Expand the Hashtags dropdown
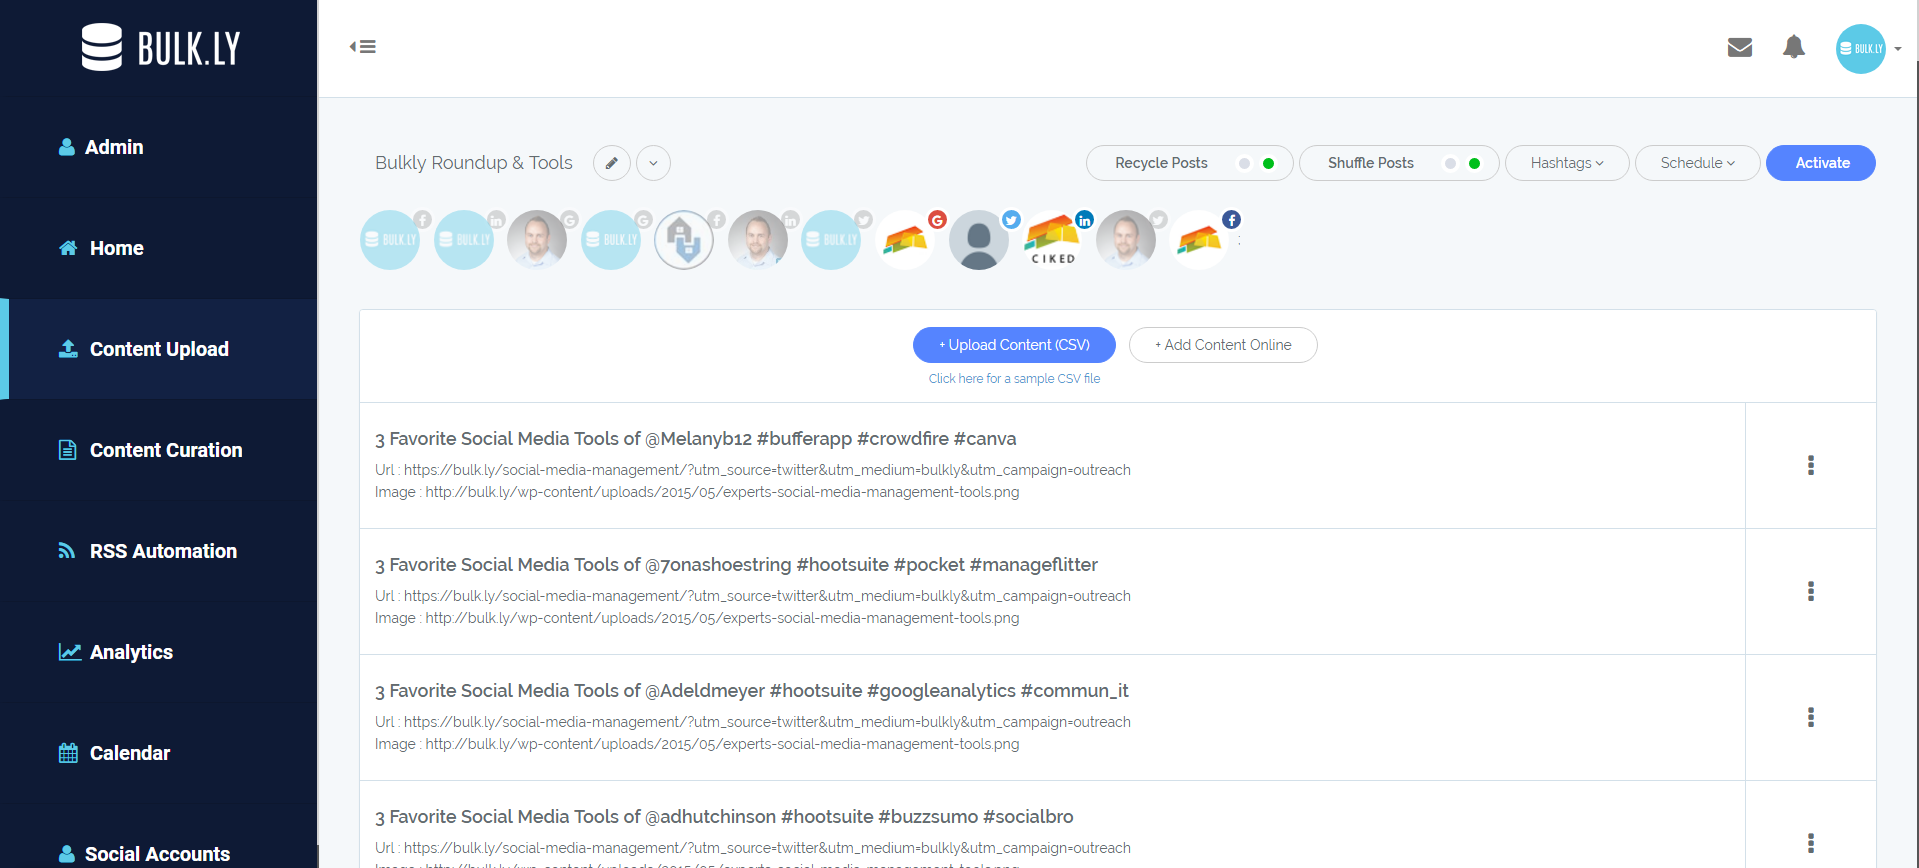Image resolution: width=1919 pixels, height=868 pixels. 1566,163
